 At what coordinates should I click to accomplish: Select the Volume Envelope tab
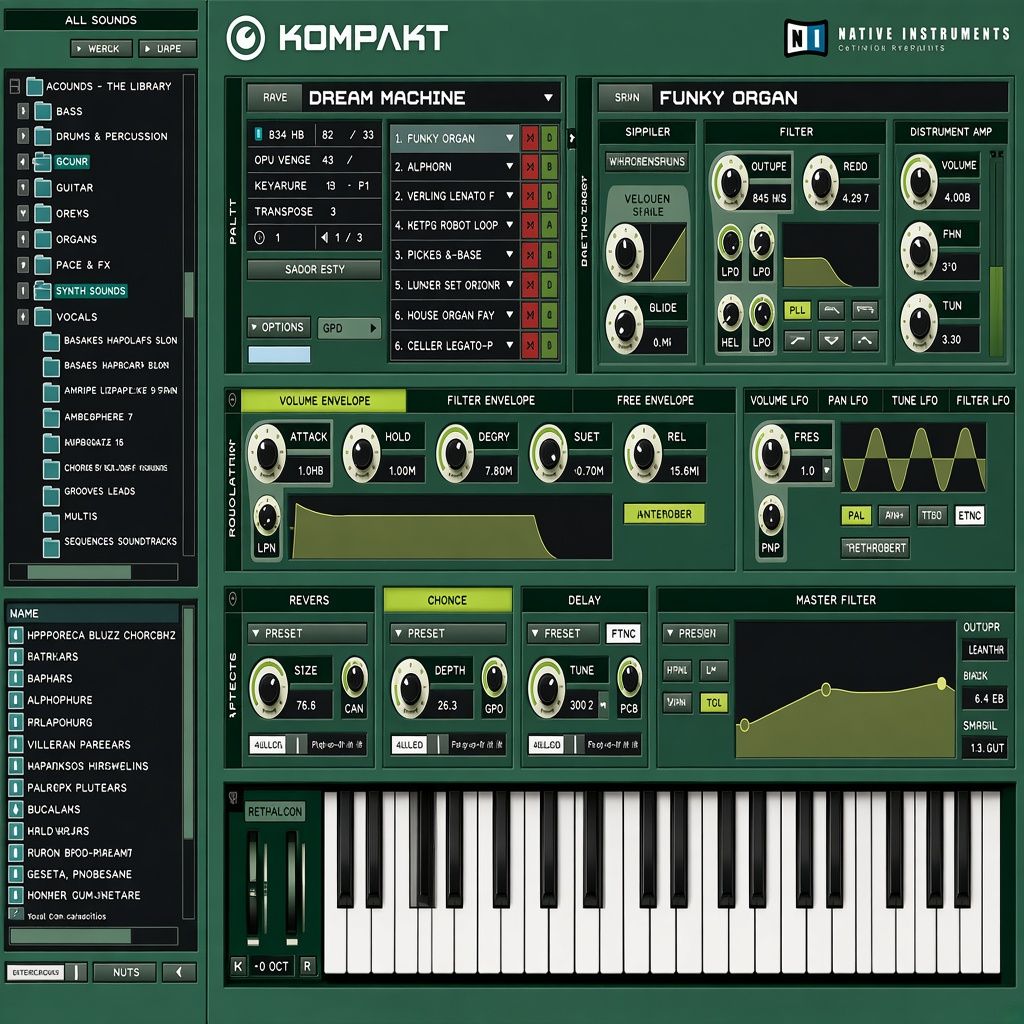click(x=324, y=400)
